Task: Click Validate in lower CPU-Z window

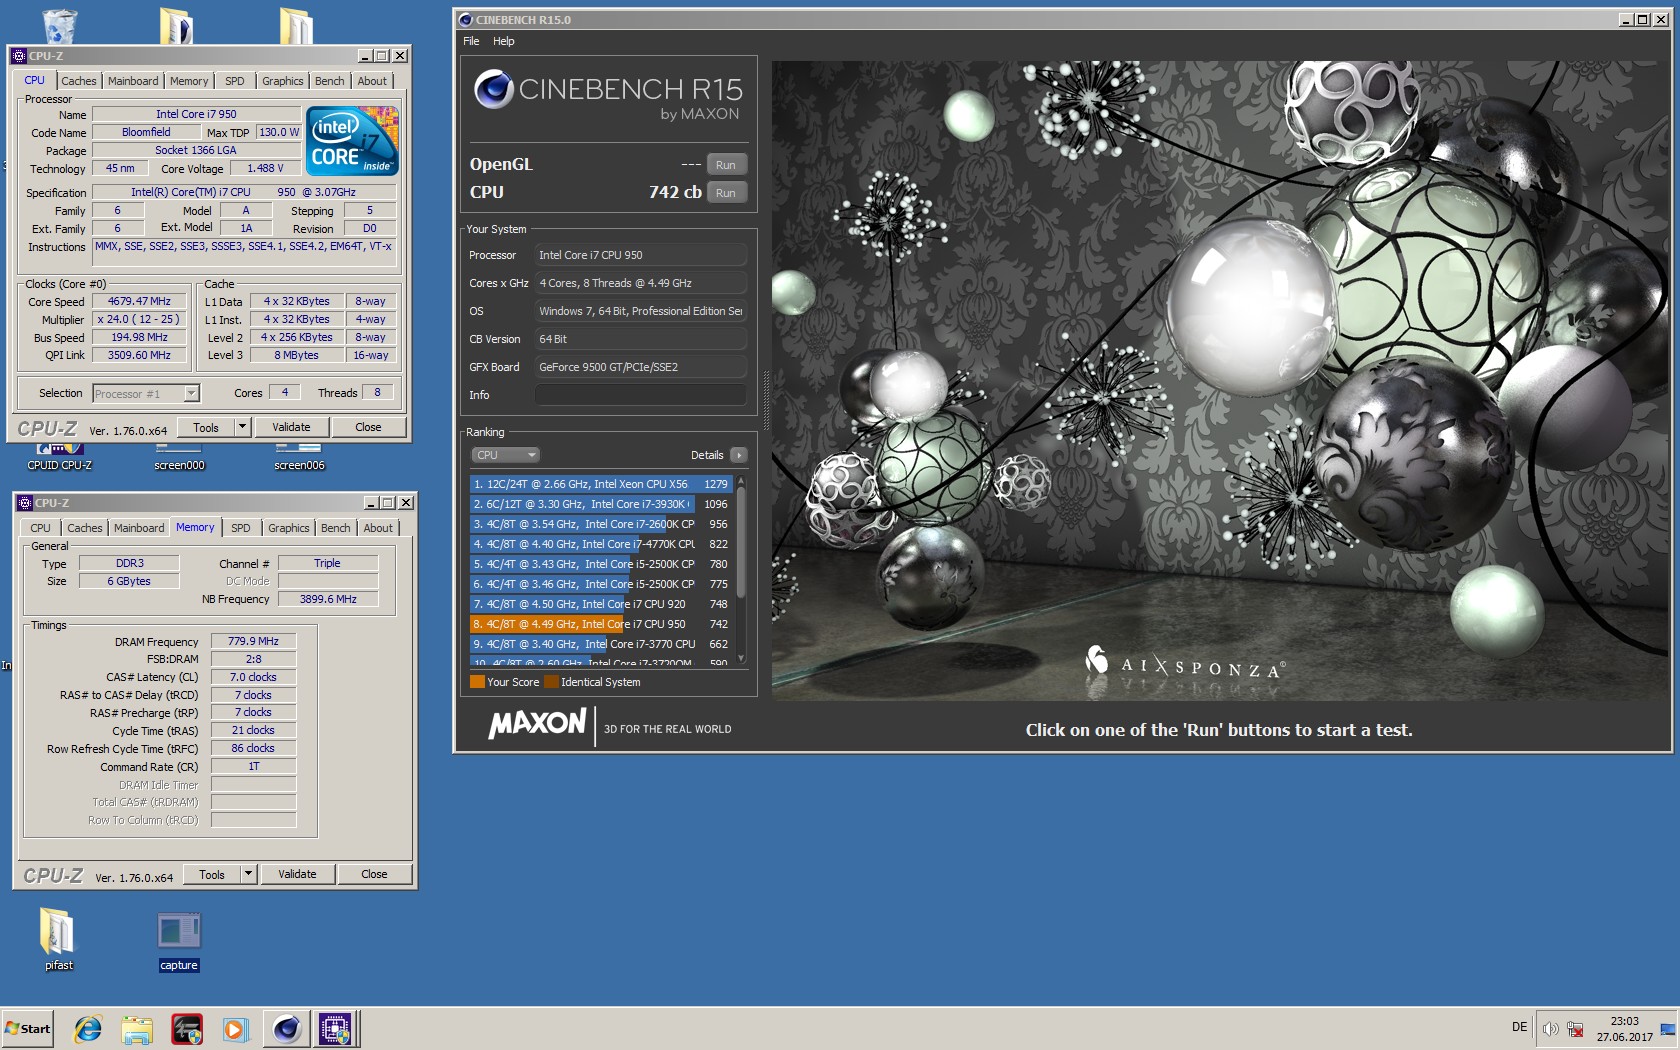Action: 297,874
